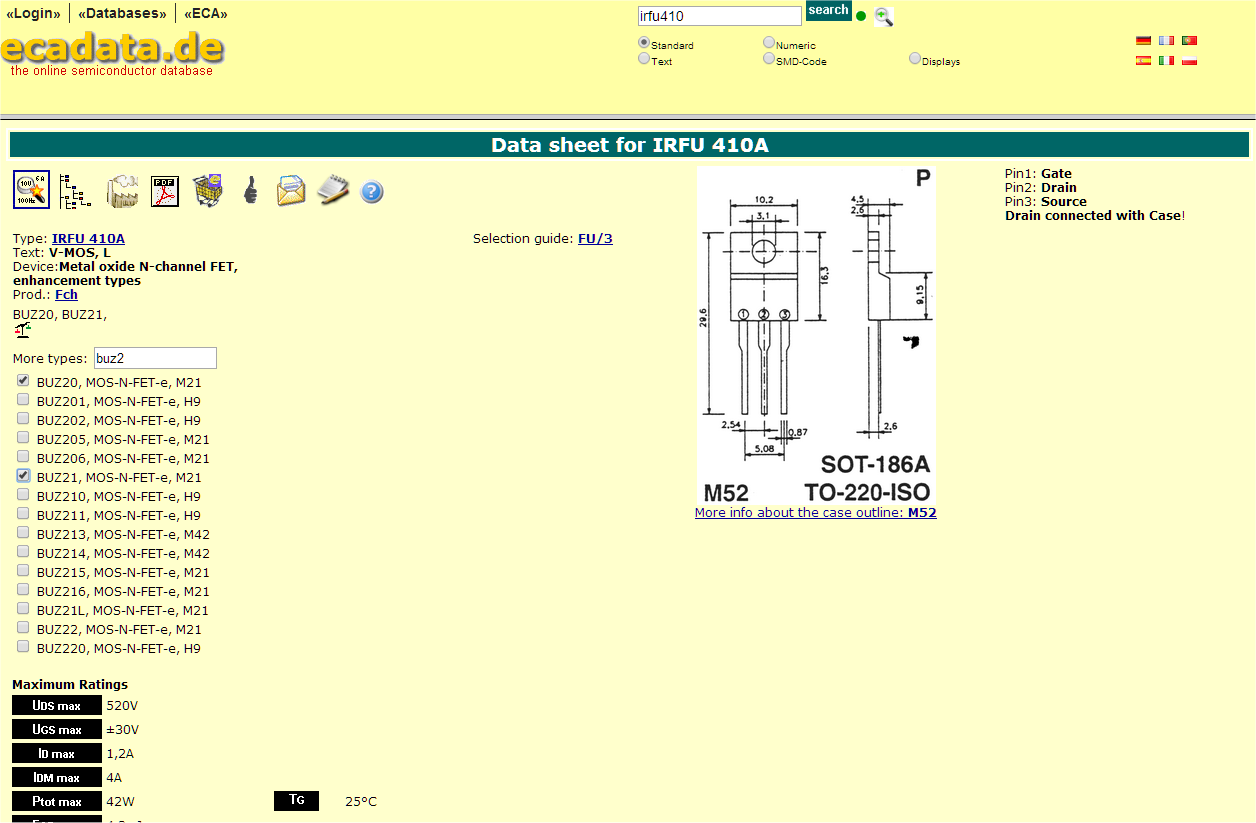Check the BUZ210 checkbox
The height and width of the screenshot is (823, 1256).
coord(23,495)
